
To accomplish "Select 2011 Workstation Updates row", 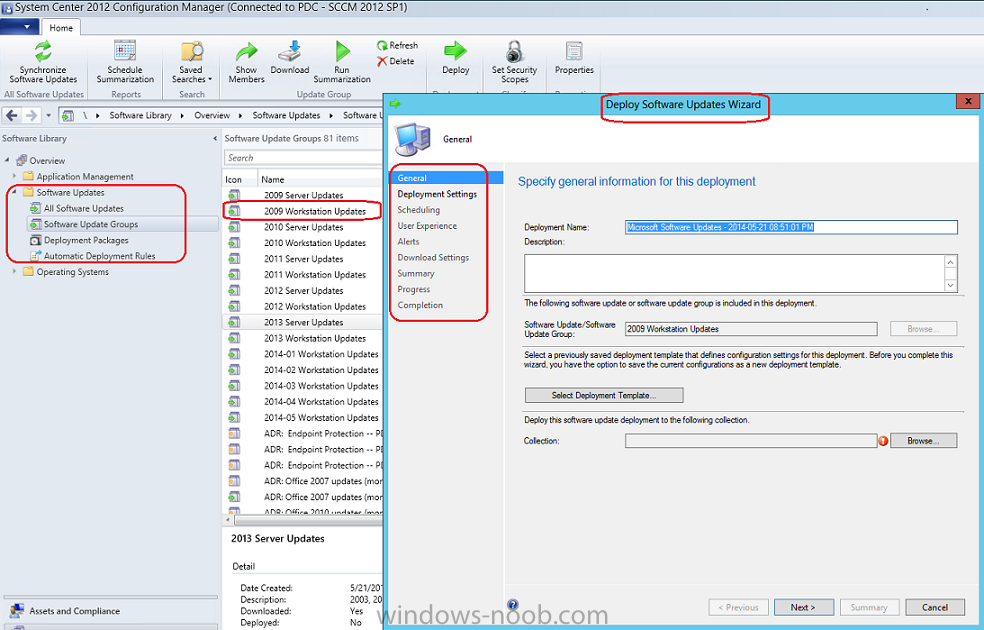I will tap(303, 275).
